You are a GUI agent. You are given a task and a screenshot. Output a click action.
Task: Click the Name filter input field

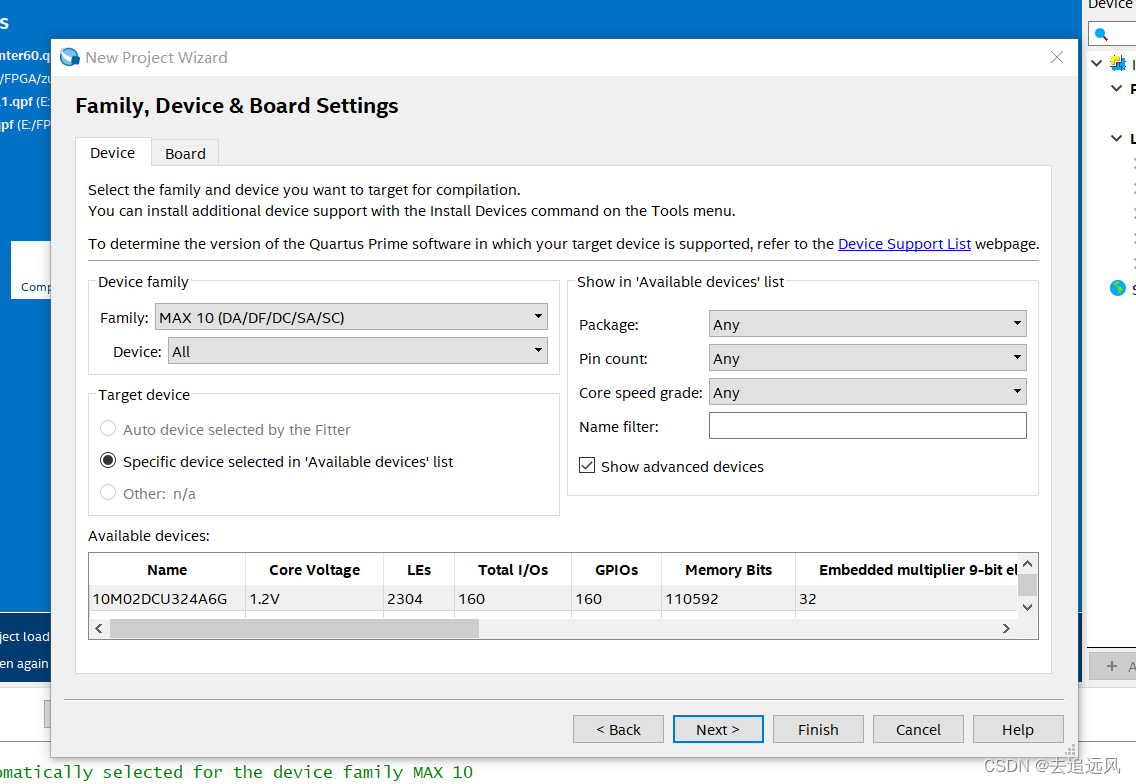[x=867, y=426]
